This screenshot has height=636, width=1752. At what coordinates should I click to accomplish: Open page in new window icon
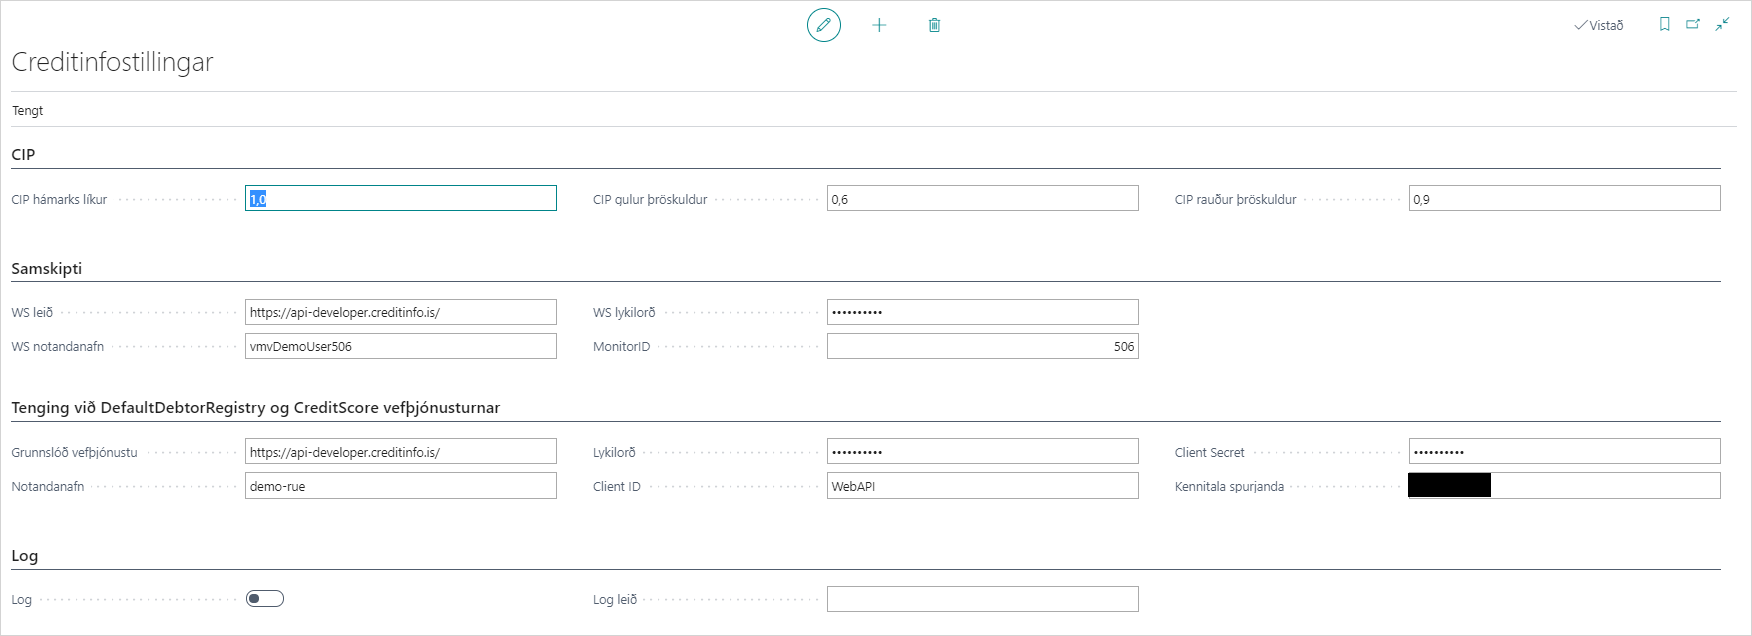click(x=1693, y=25)
